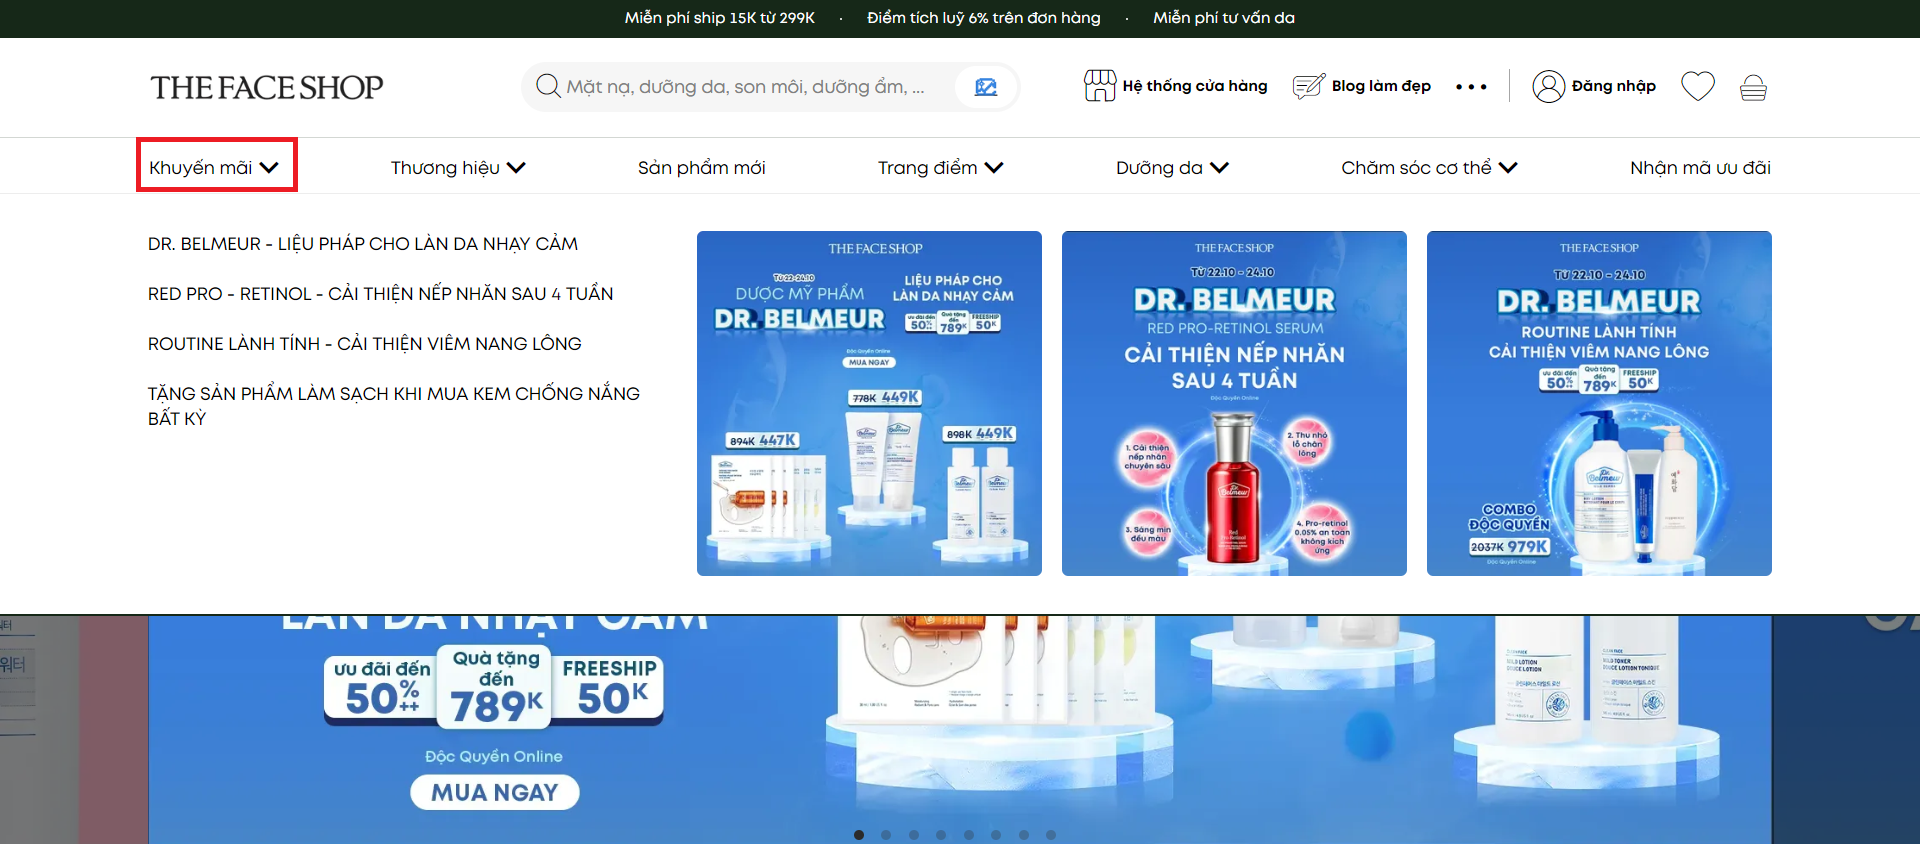Open ROUTINE LÀNH TÍNH viêm nang lông link
Screen dimensions: 1920x844
(x=365, y=344)
